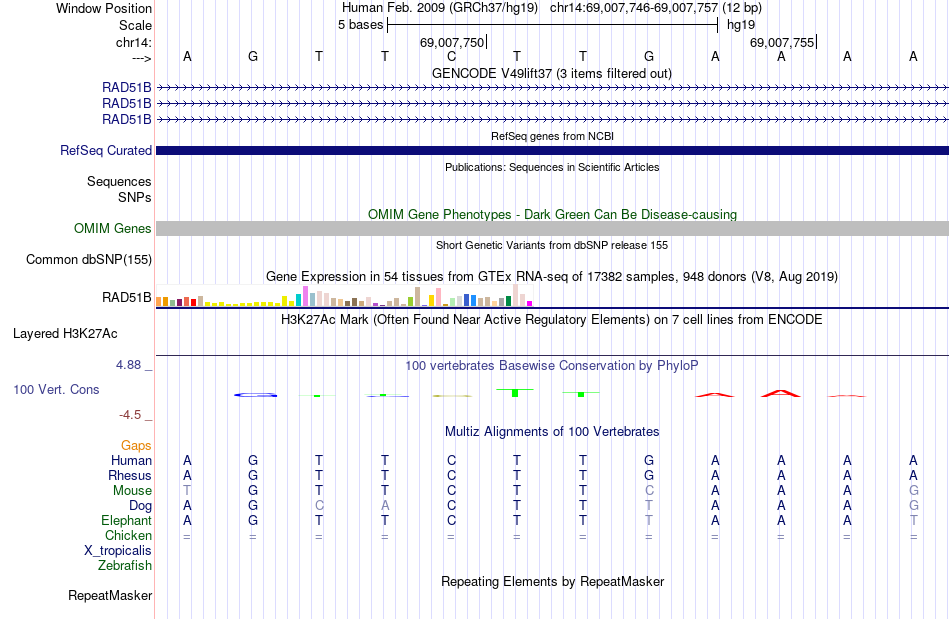Click the 100 vertebrates Basewise Conservation title

552,365
